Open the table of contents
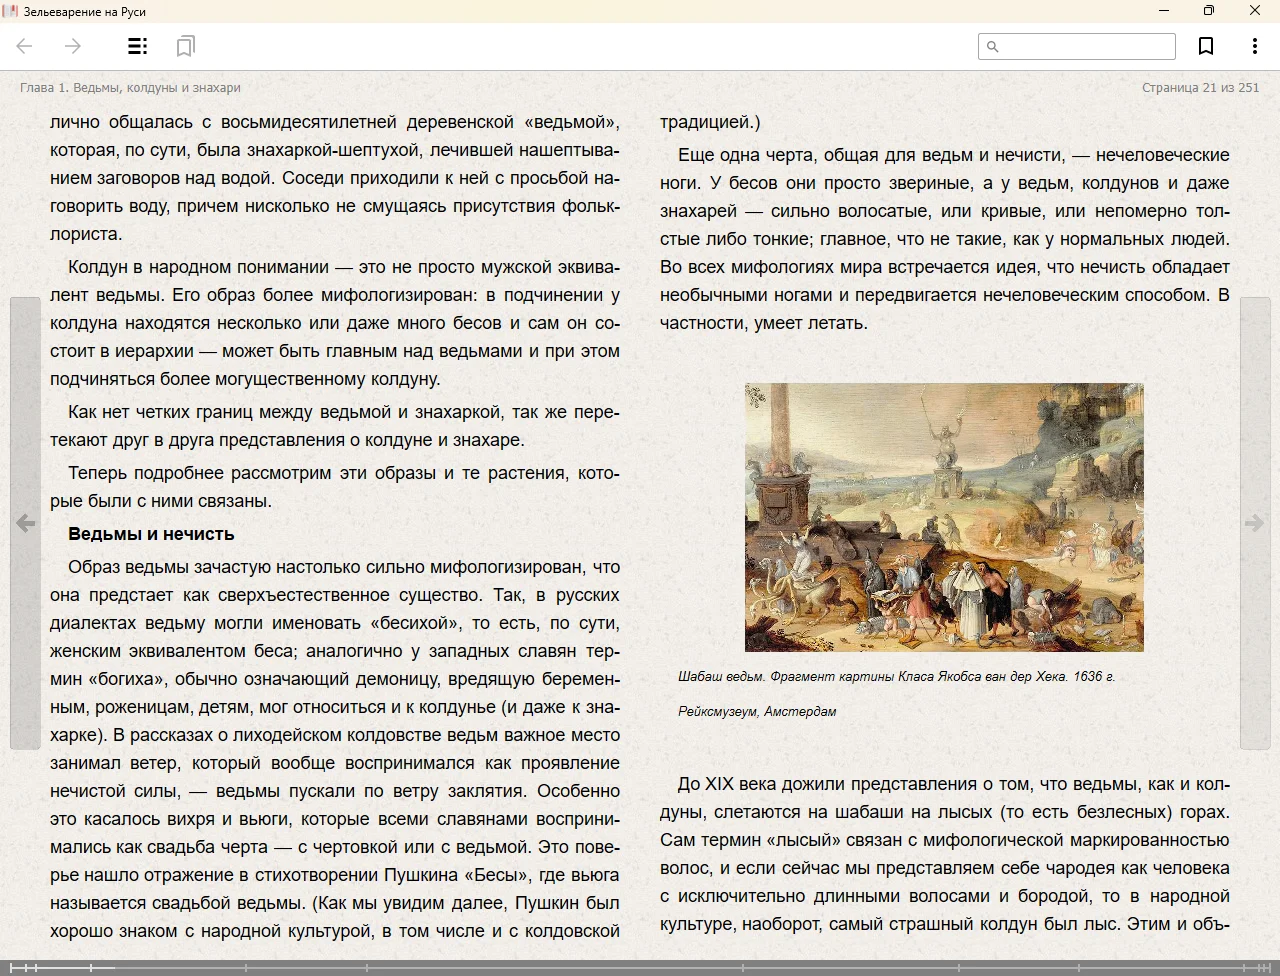Viewport: 1280px width, 976px height. [x=138, y=46]
